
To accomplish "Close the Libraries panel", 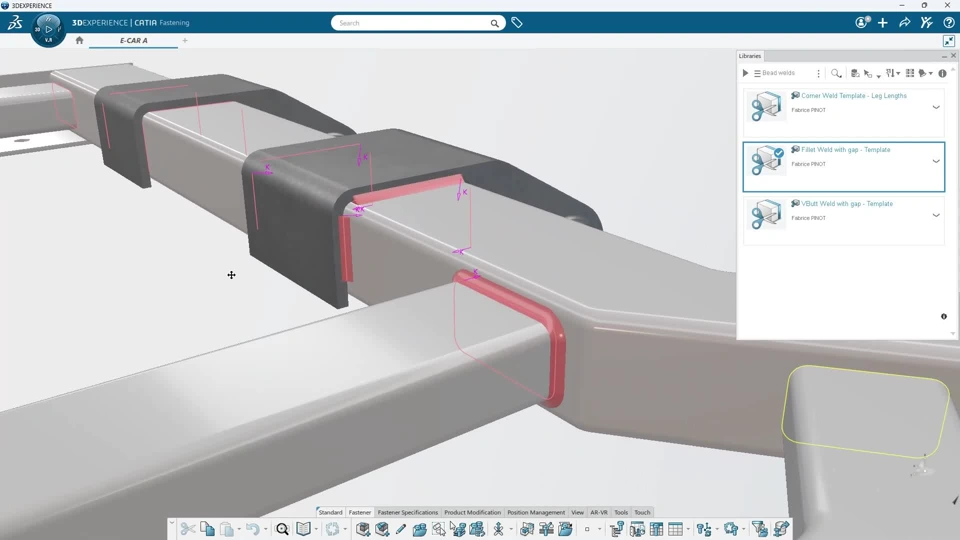I will 953,56.
